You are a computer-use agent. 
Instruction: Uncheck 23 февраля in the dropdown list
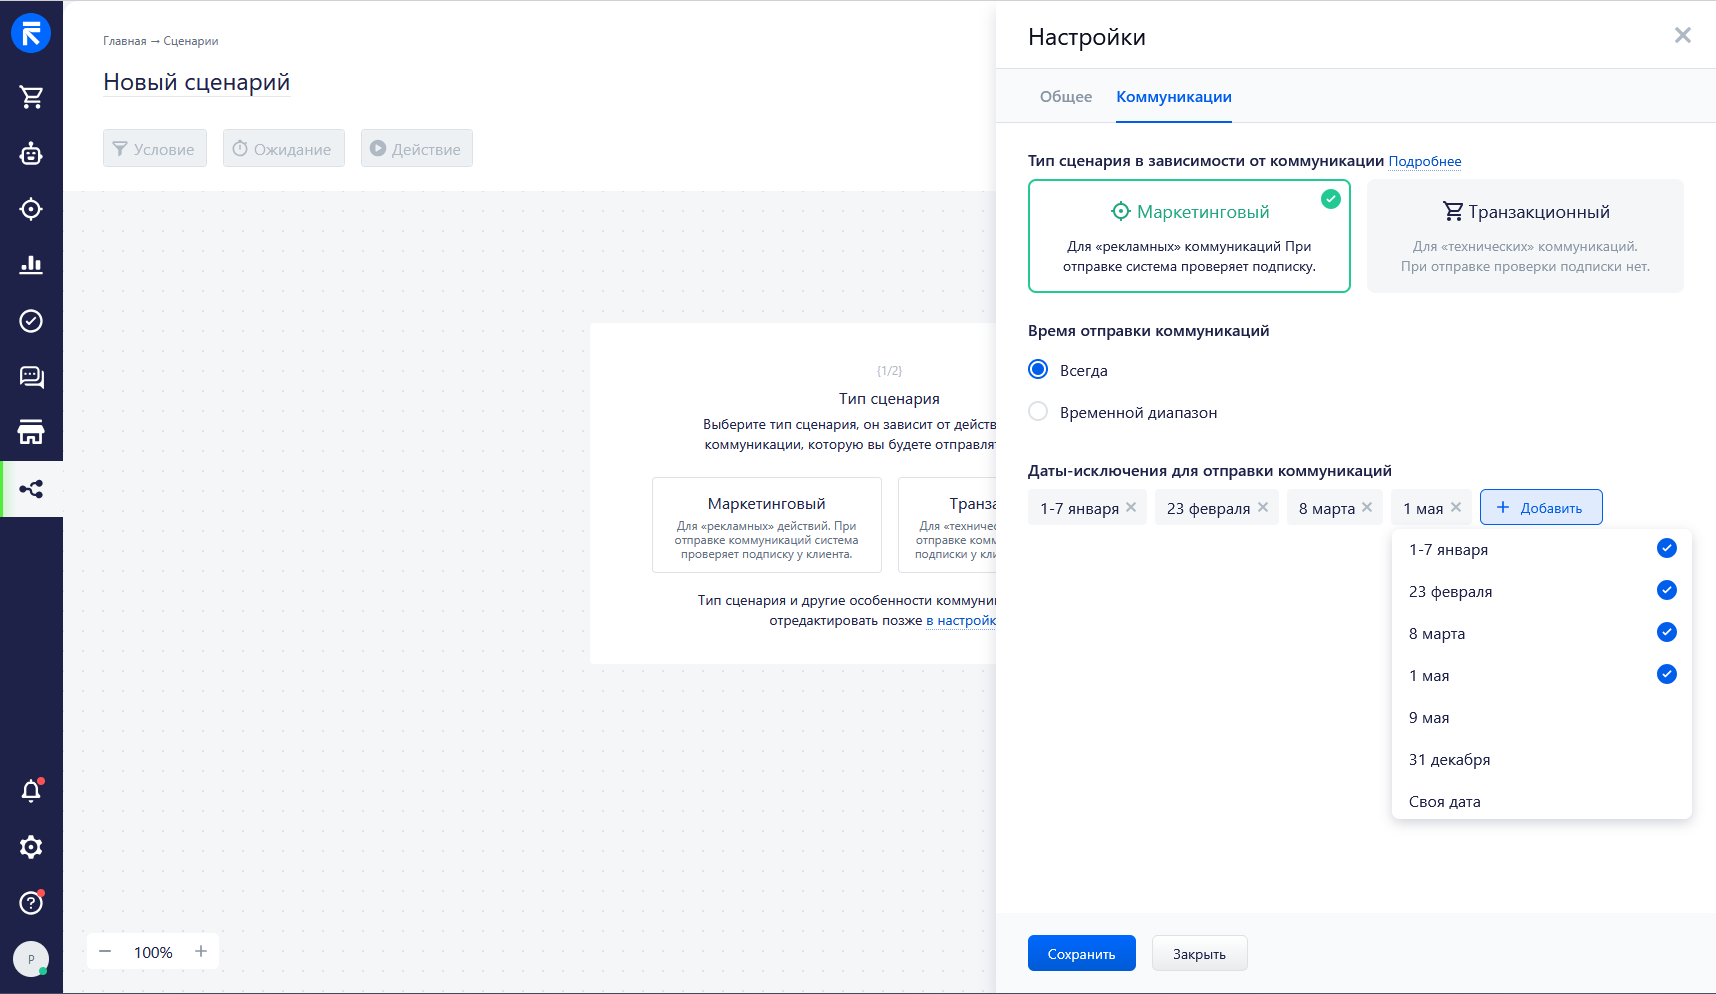pyautogui.click(x=1666, y=591)
